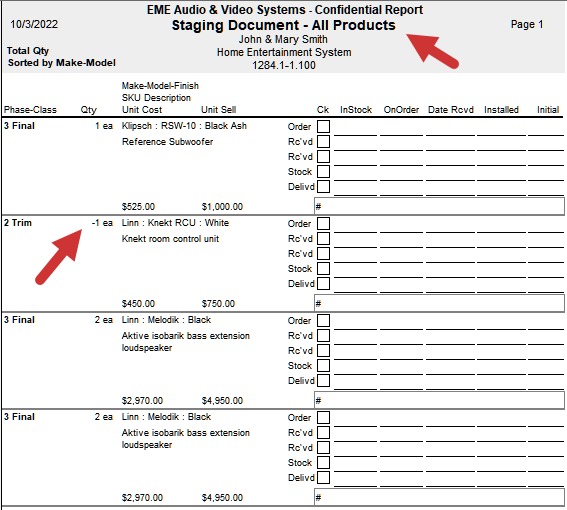Select the '1 ea' quantity value
The width and height of the screenshot is (567, 510).
(x=104, y=126)
